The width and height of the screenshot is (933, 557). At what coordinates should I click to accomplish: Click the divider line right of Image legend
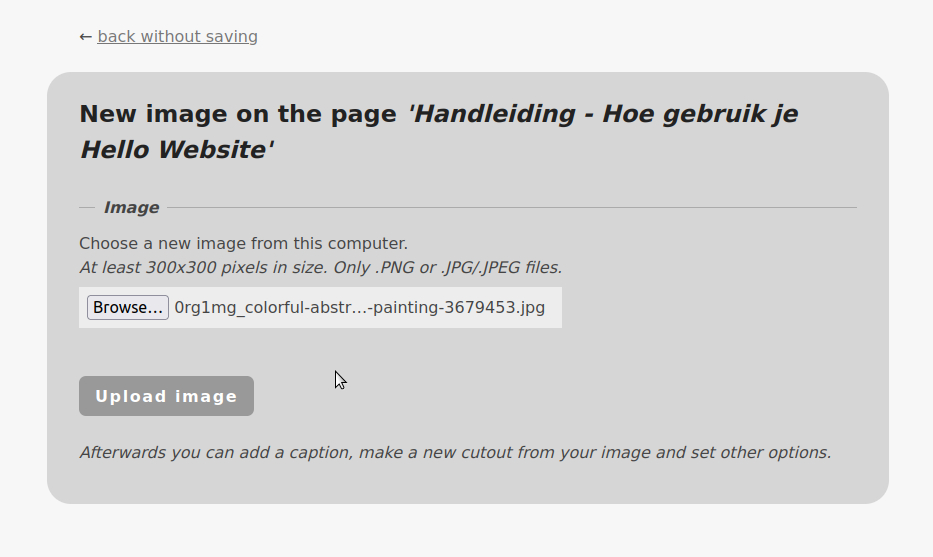pos(510,208)
